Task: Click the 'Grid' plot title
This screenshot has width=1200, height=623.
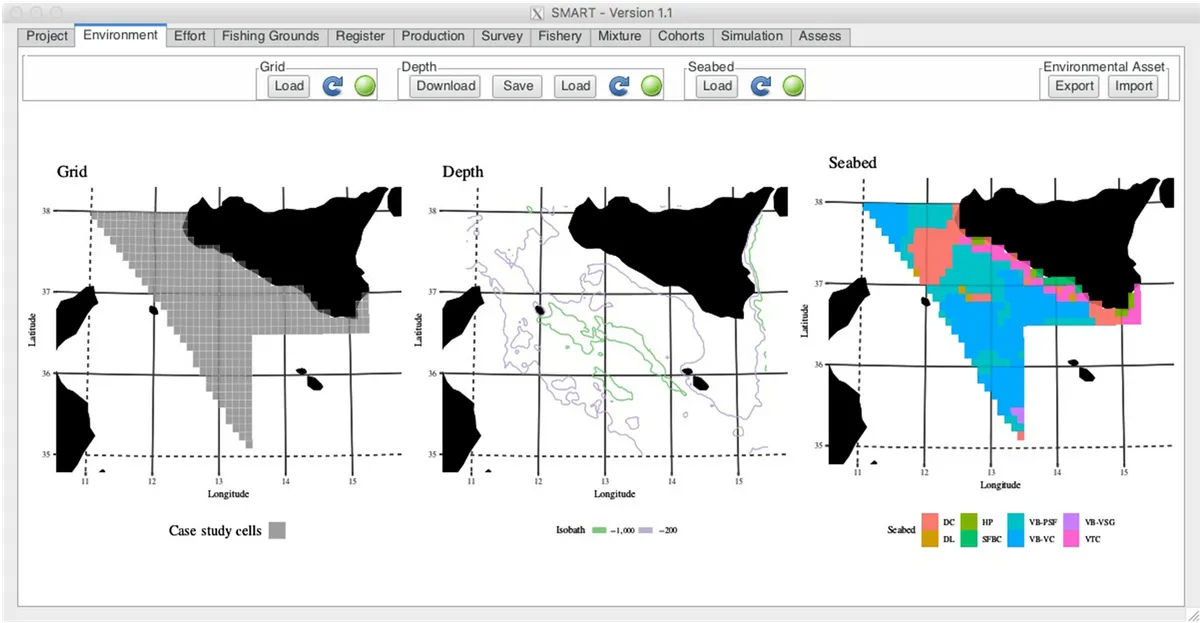Action: coord(72,172)
